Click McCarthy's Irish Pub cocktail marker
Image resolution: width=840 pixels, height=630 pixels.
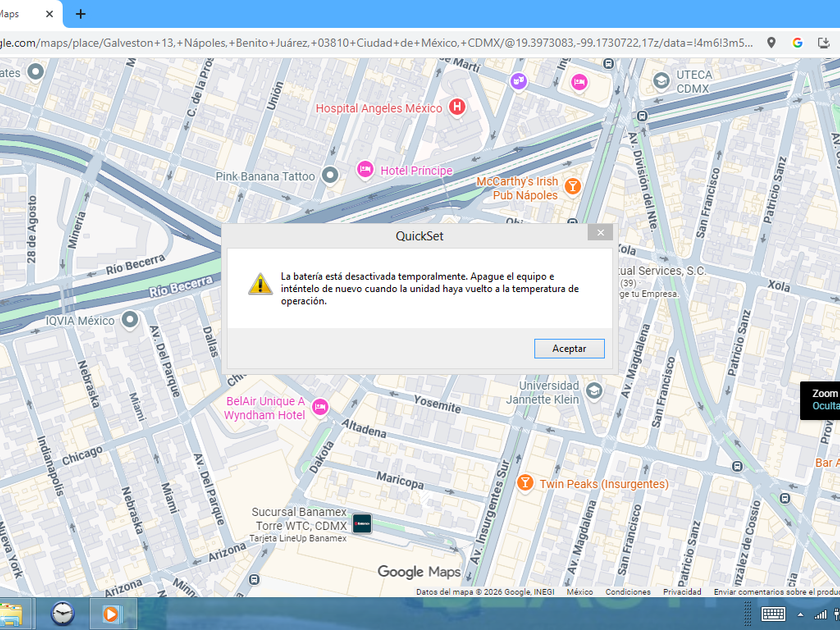click(x=573, y=186)
